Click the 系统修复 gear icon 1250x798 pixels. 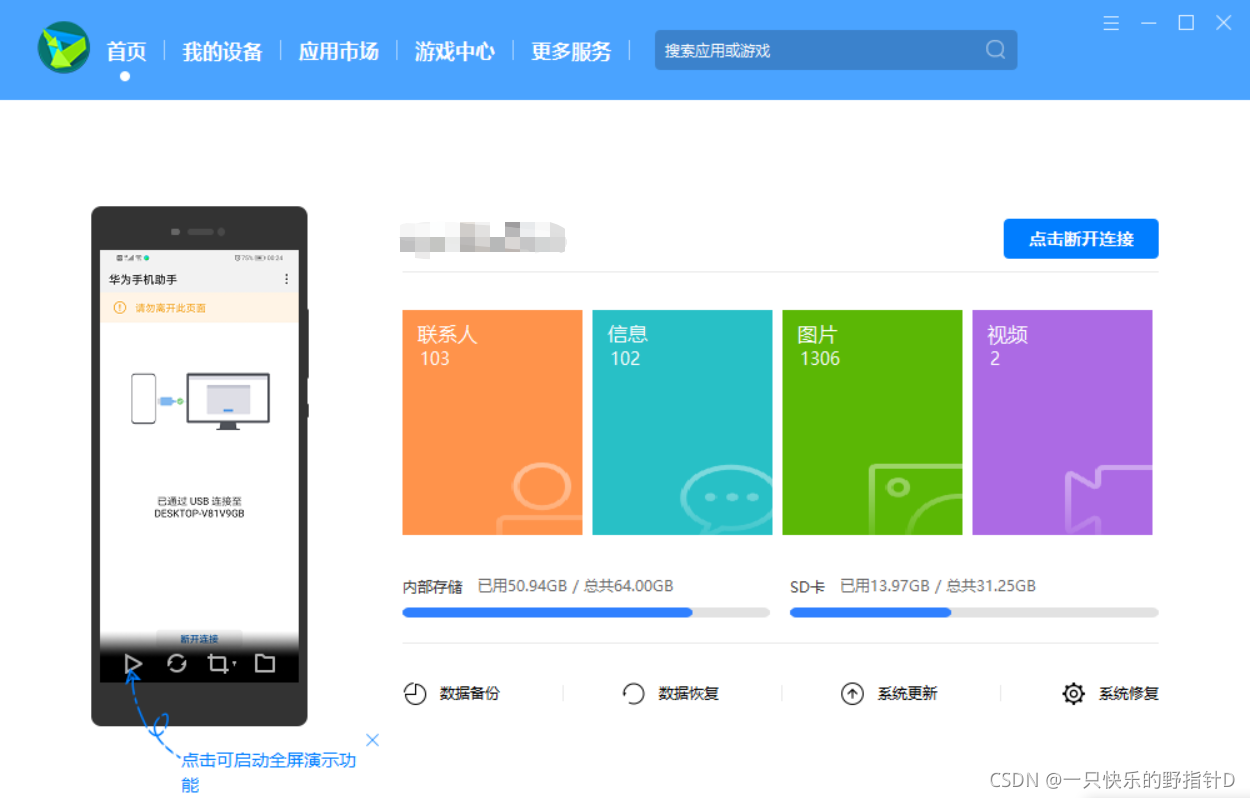1073,693
